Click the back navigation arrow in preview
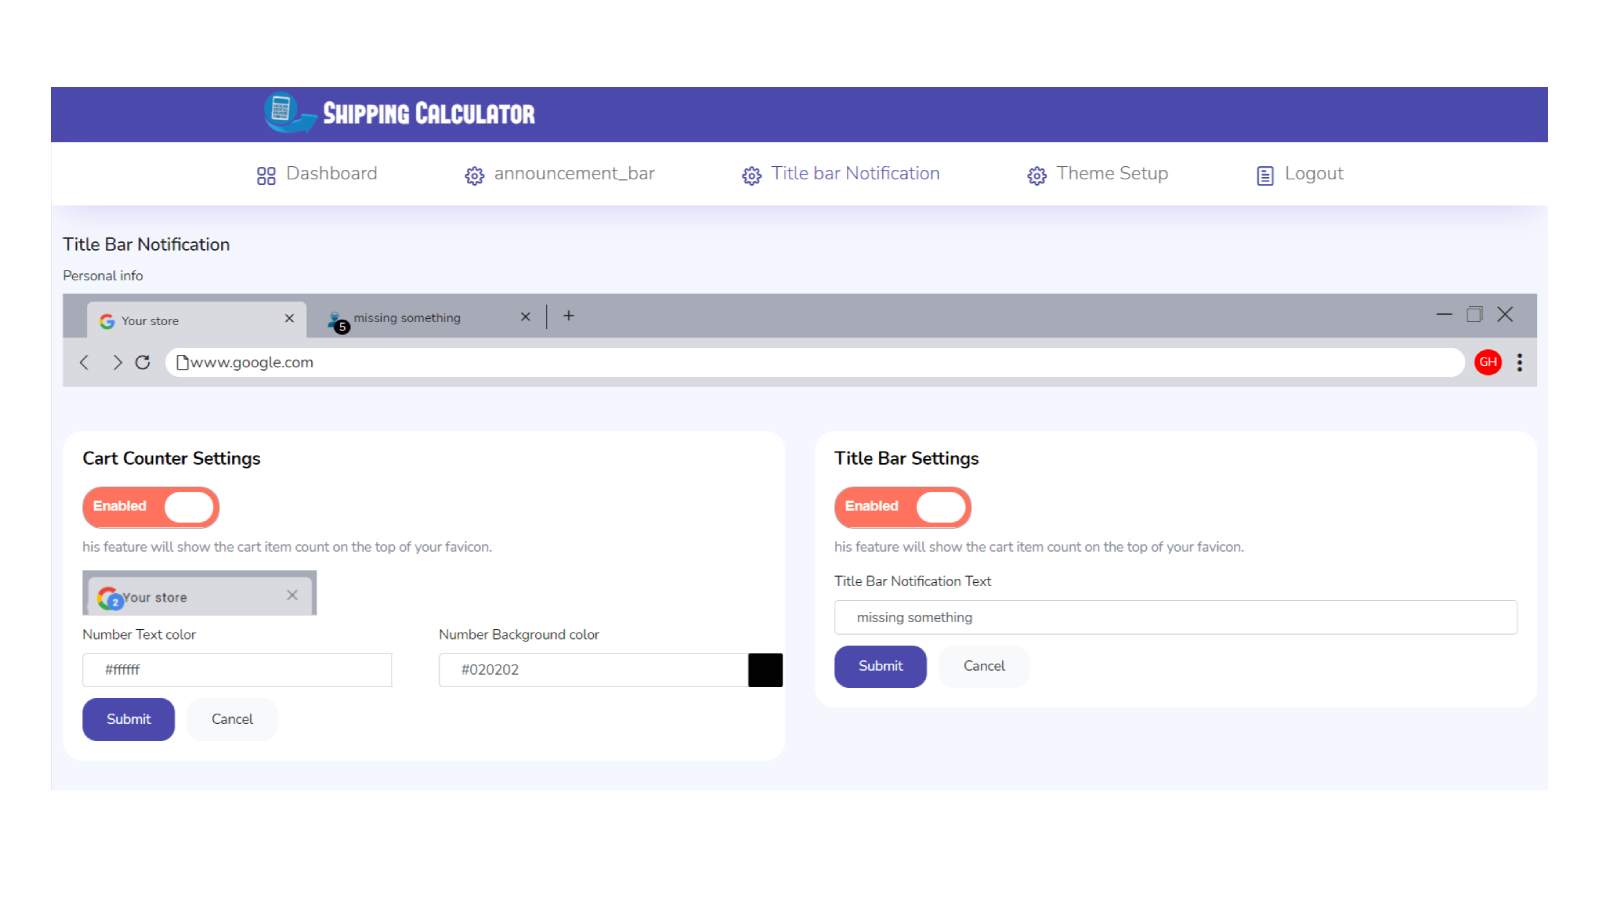1600x900 pixels. (84, 362)
